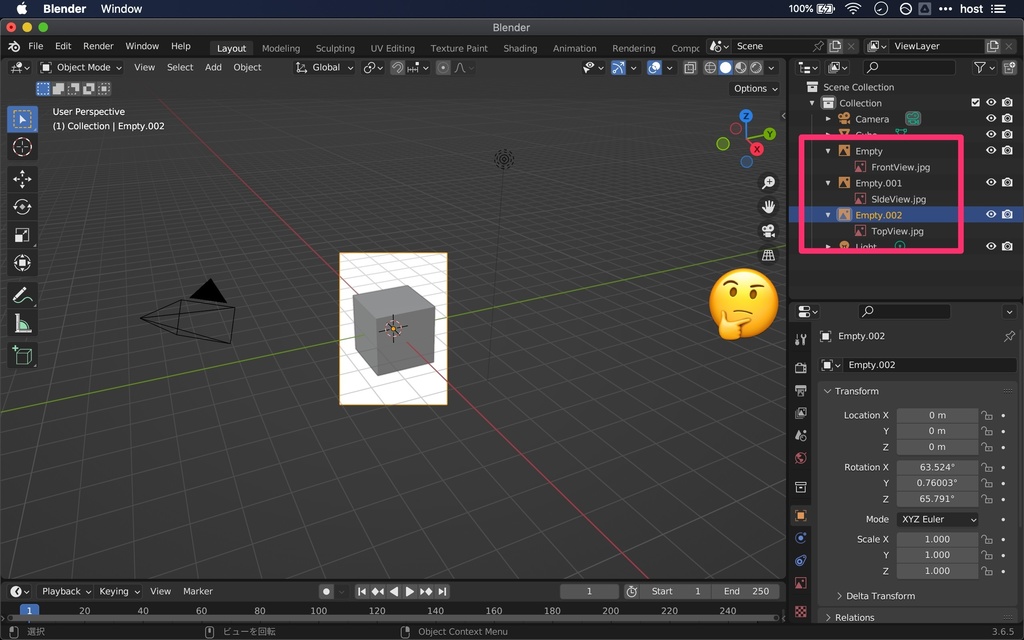The width and height of the screenshot is (1024, 640).
Task: Enable wireframe shading in the viewport
Action: (710, 67)
